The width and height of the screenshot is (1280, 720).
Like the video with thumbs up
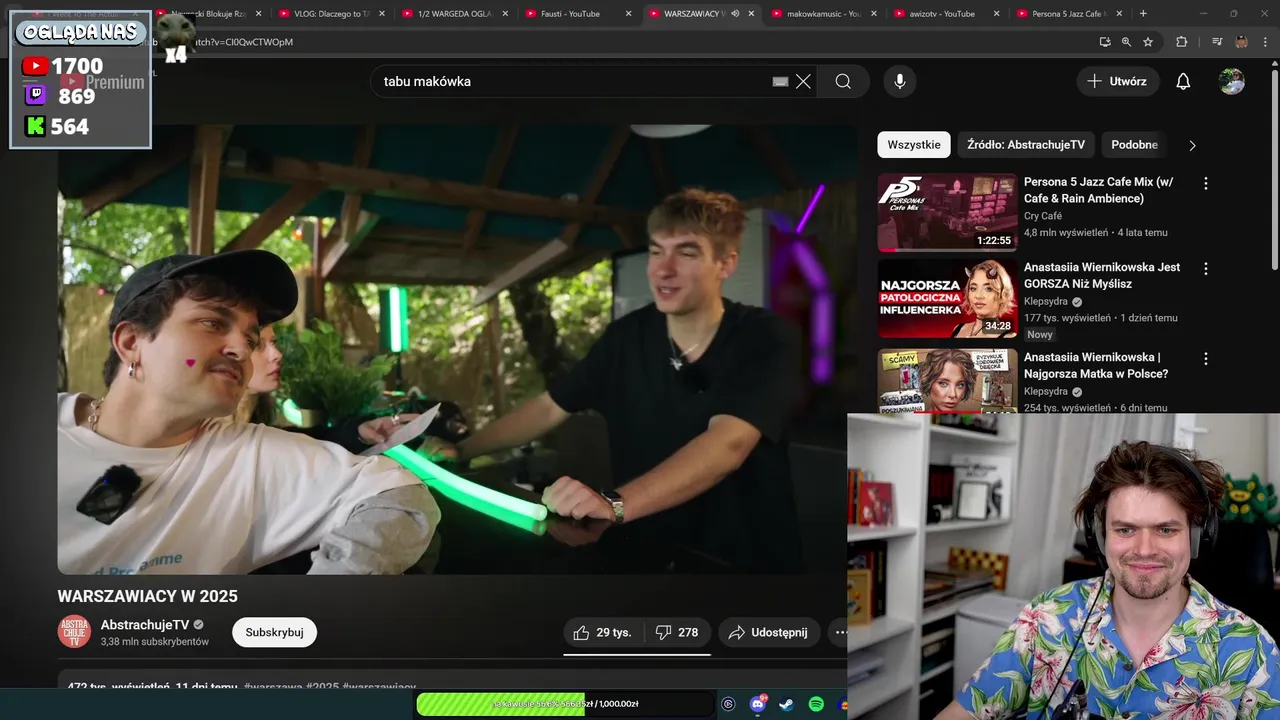pos(603,632)
